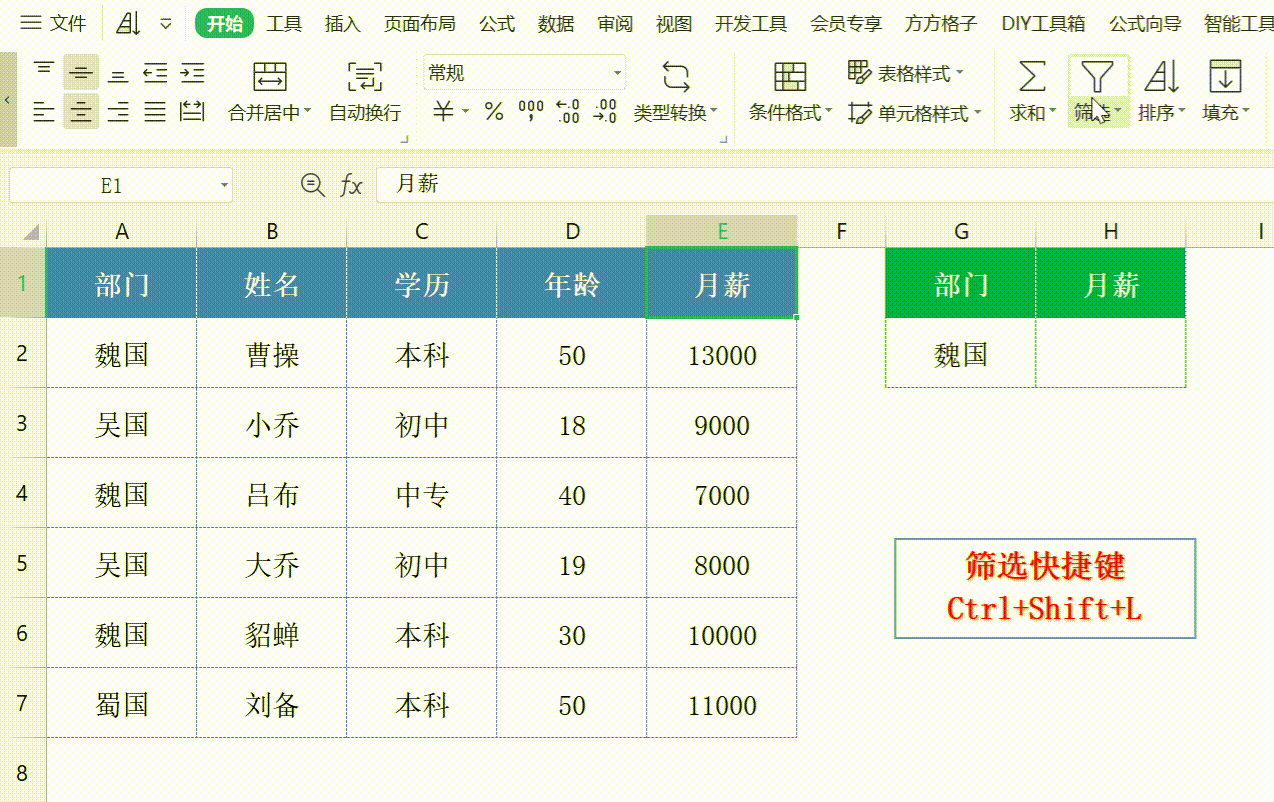Select cell containing 蜀国
1274x802 pixels.
coord(122,704)
